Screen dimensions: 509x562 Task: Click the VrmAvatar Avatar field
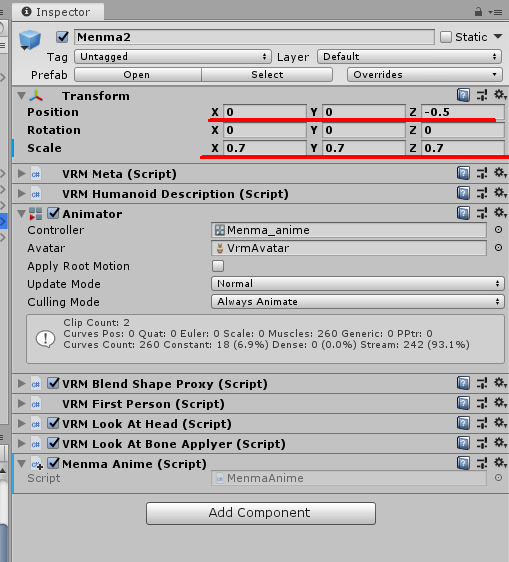[349, 248]
